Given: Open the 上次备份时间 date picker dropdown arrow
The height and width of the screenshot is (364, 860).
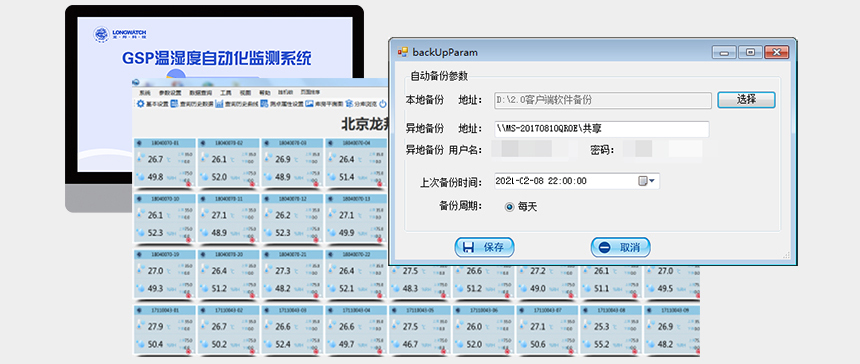Looking at the screenshot, I should 652,181.
